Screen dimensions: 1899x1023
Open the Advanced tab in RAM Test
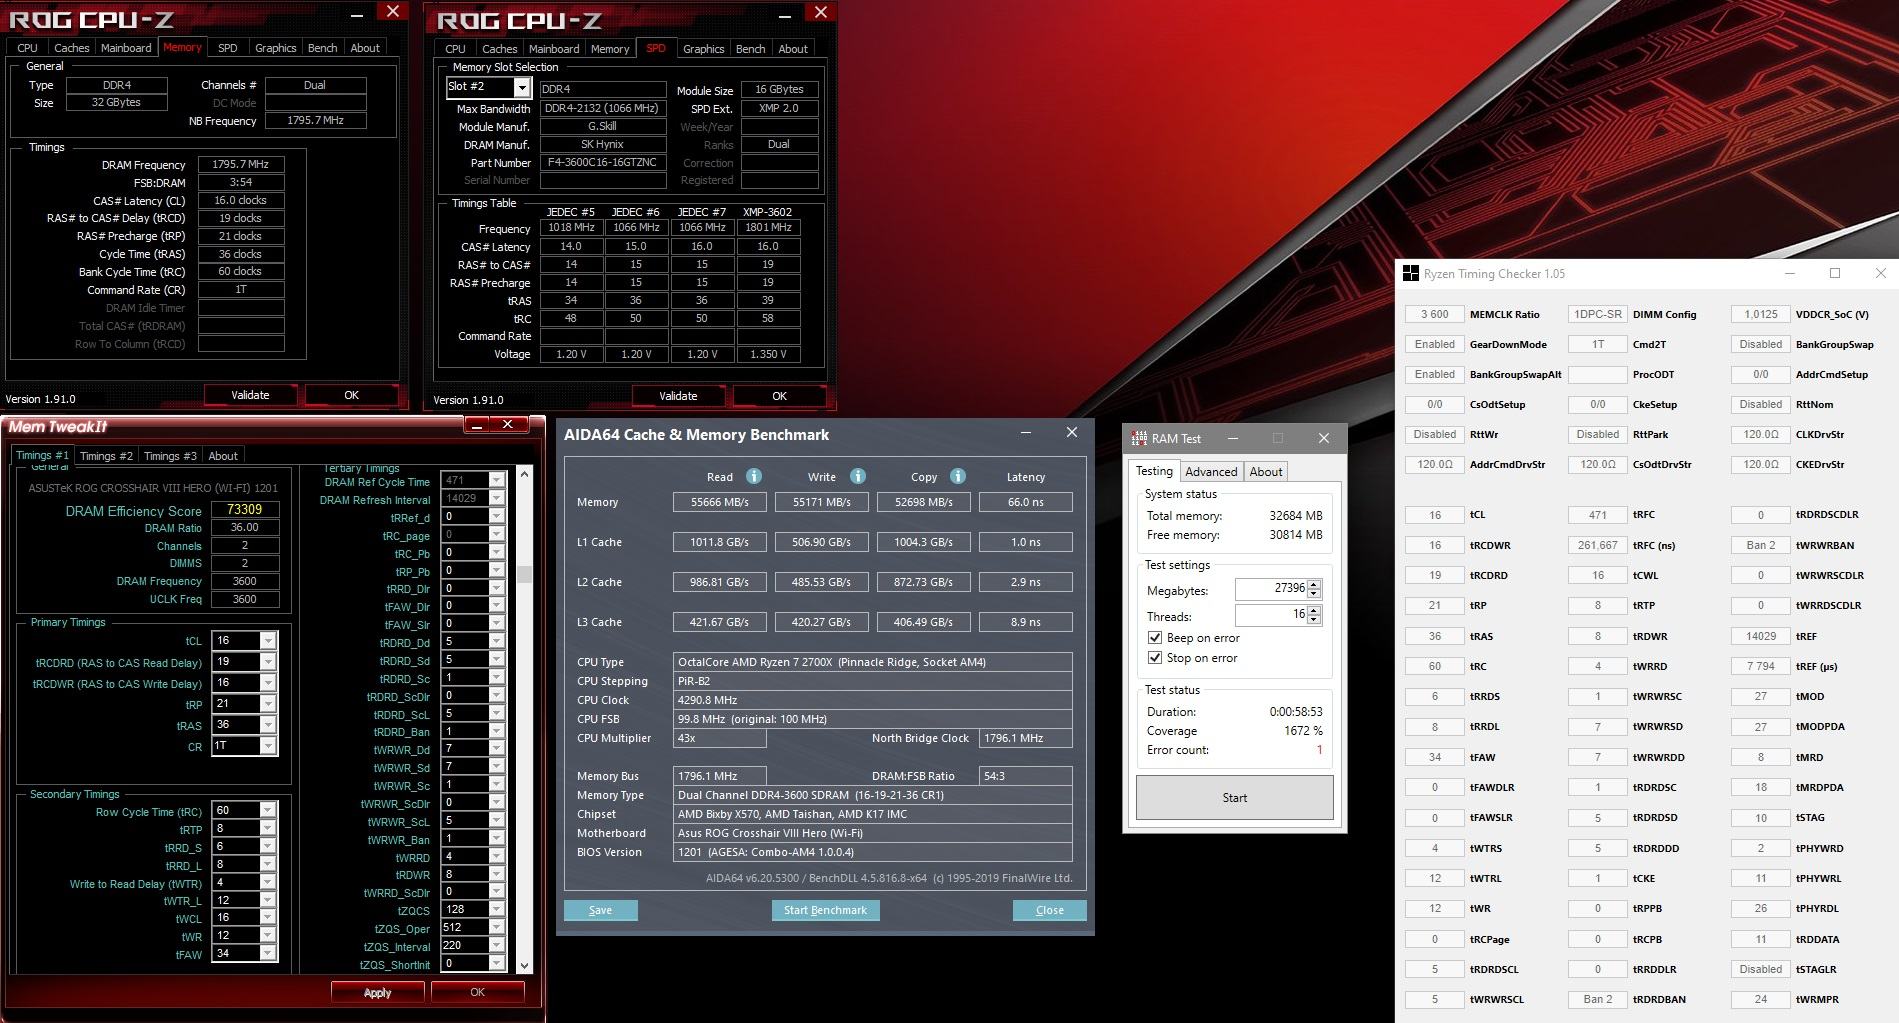click(1211, 472)
